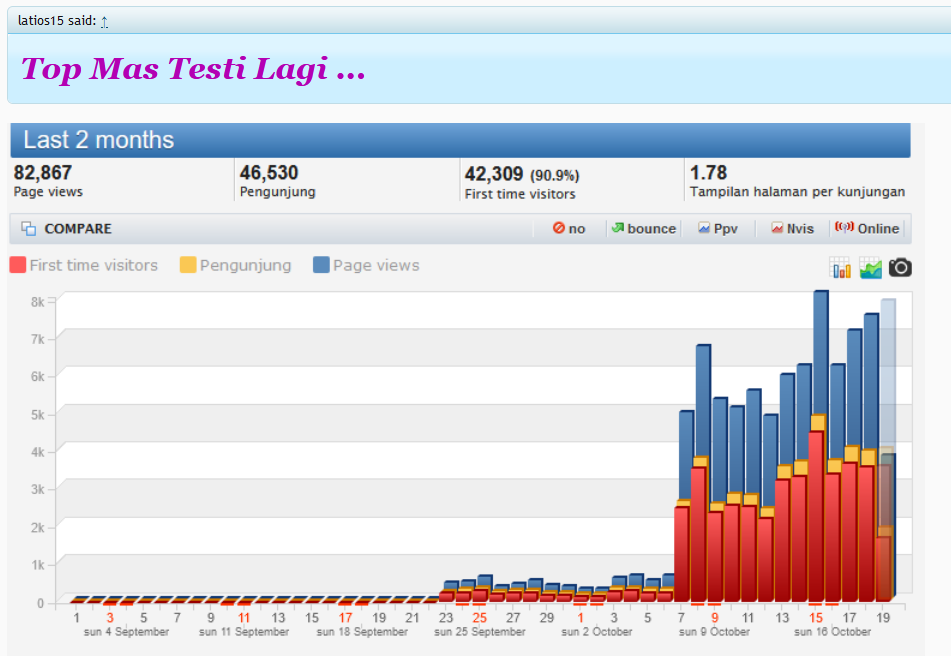Click the "27" date label on x-axis
Screen dimensions: 951x656
(x=513, y=618)
